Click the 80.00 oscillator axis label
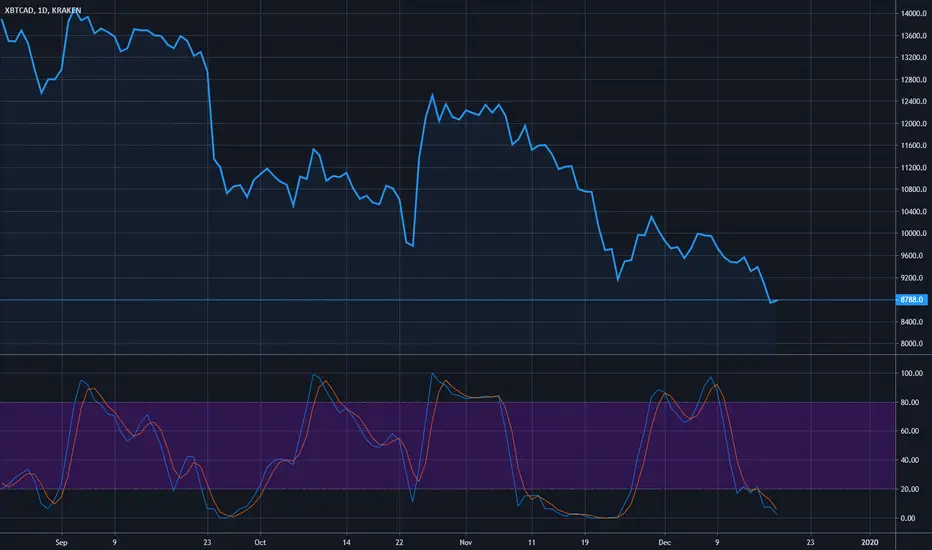Screen dimensions: 932x550 click(912, 403)
